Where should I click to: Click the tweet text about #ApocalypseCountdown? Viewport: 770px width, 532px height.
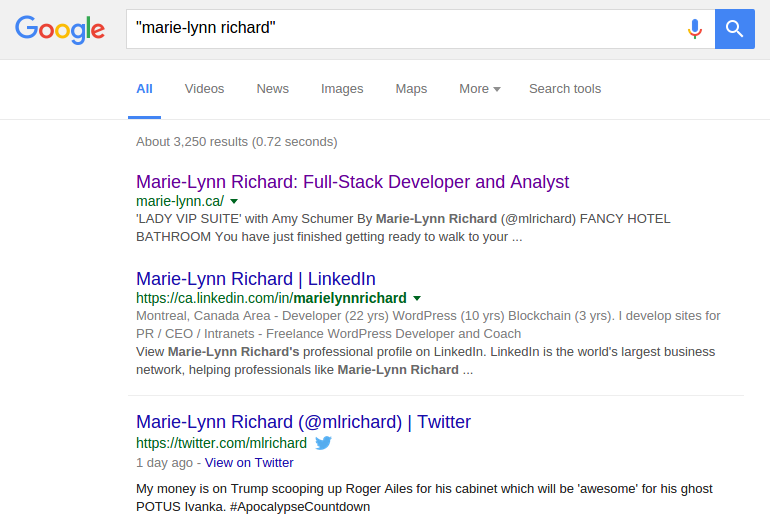pyautogui.click(x=424, y=498)
